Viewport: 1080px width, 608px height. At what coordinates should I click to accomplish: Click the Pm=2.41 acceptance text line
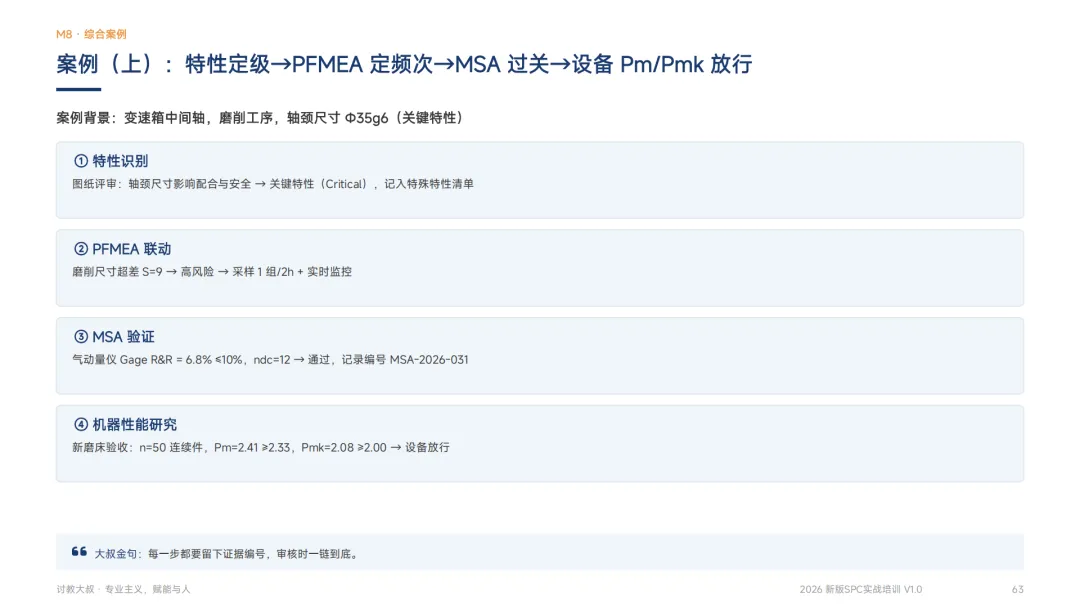pyautogui.click(x=260, y=447)
